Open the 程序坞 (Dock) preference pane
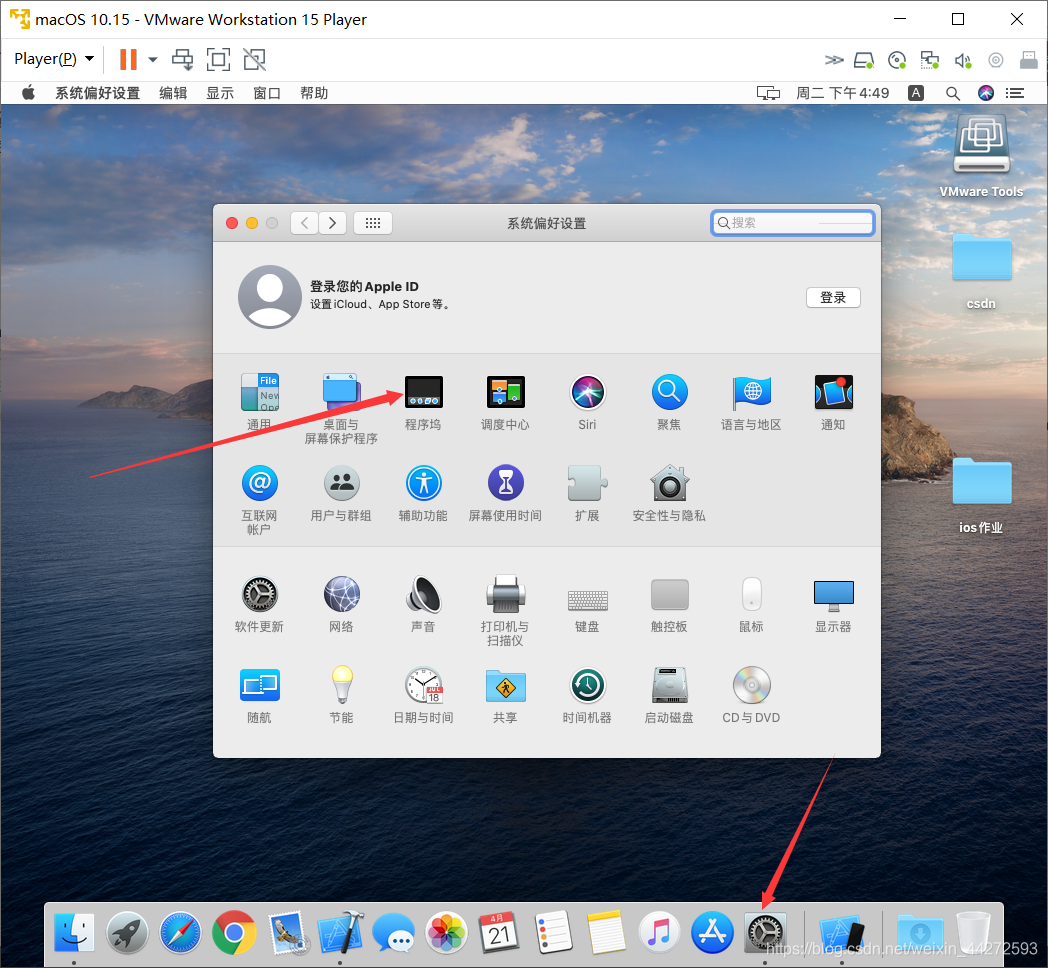Screen dimensions: 1048x968 click(423, 393)
